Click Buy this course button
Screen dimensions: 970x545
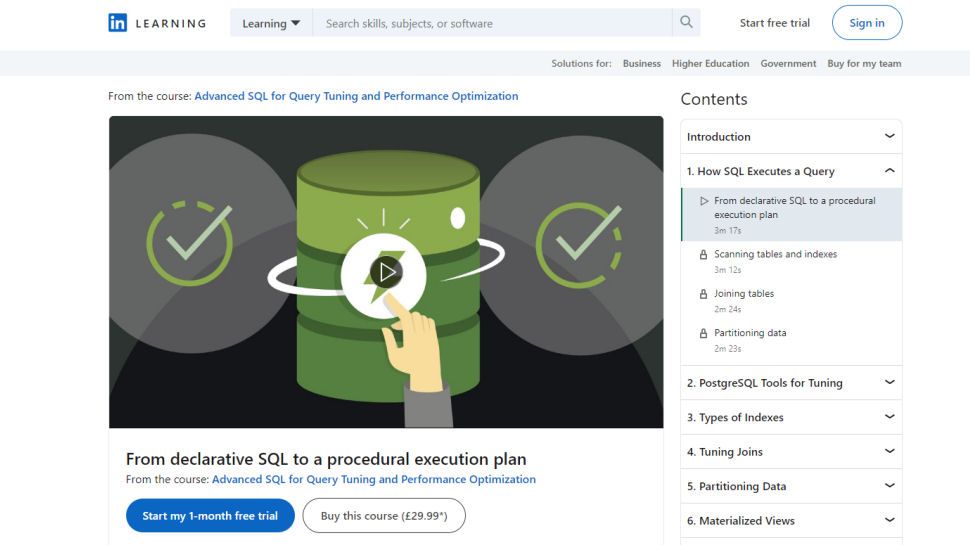(x=384, y=516)
